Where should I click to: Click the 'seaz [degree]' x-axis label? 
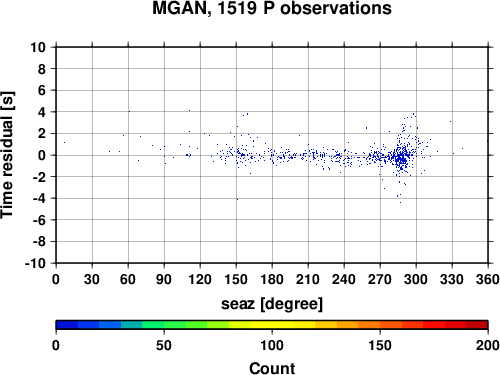[x=272, y=304]
